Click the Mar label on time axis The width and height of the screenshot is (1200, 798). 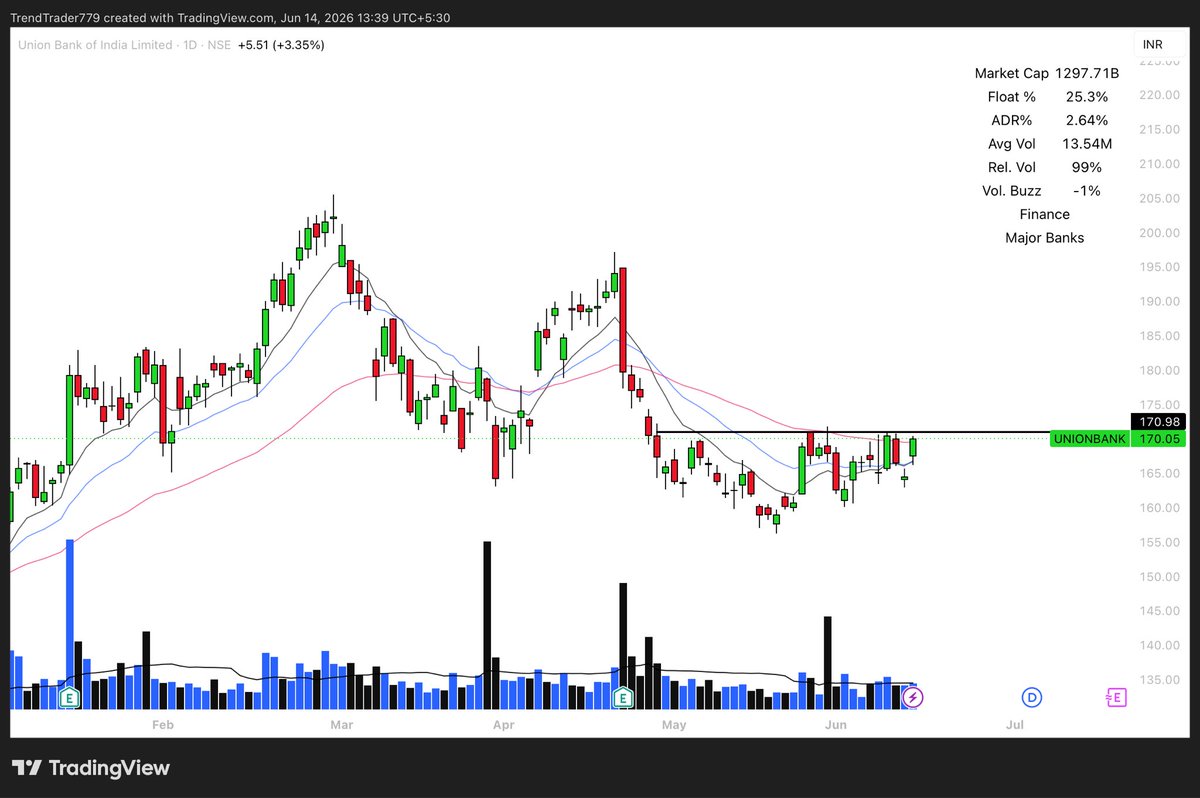point(342,723)
